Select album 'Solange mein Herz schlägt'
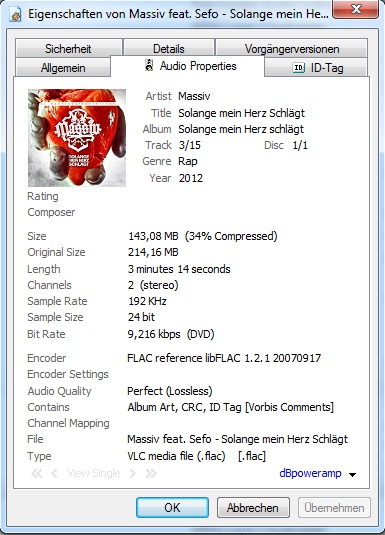This screenshot has width=385, height=535. [x=241, y=129]
